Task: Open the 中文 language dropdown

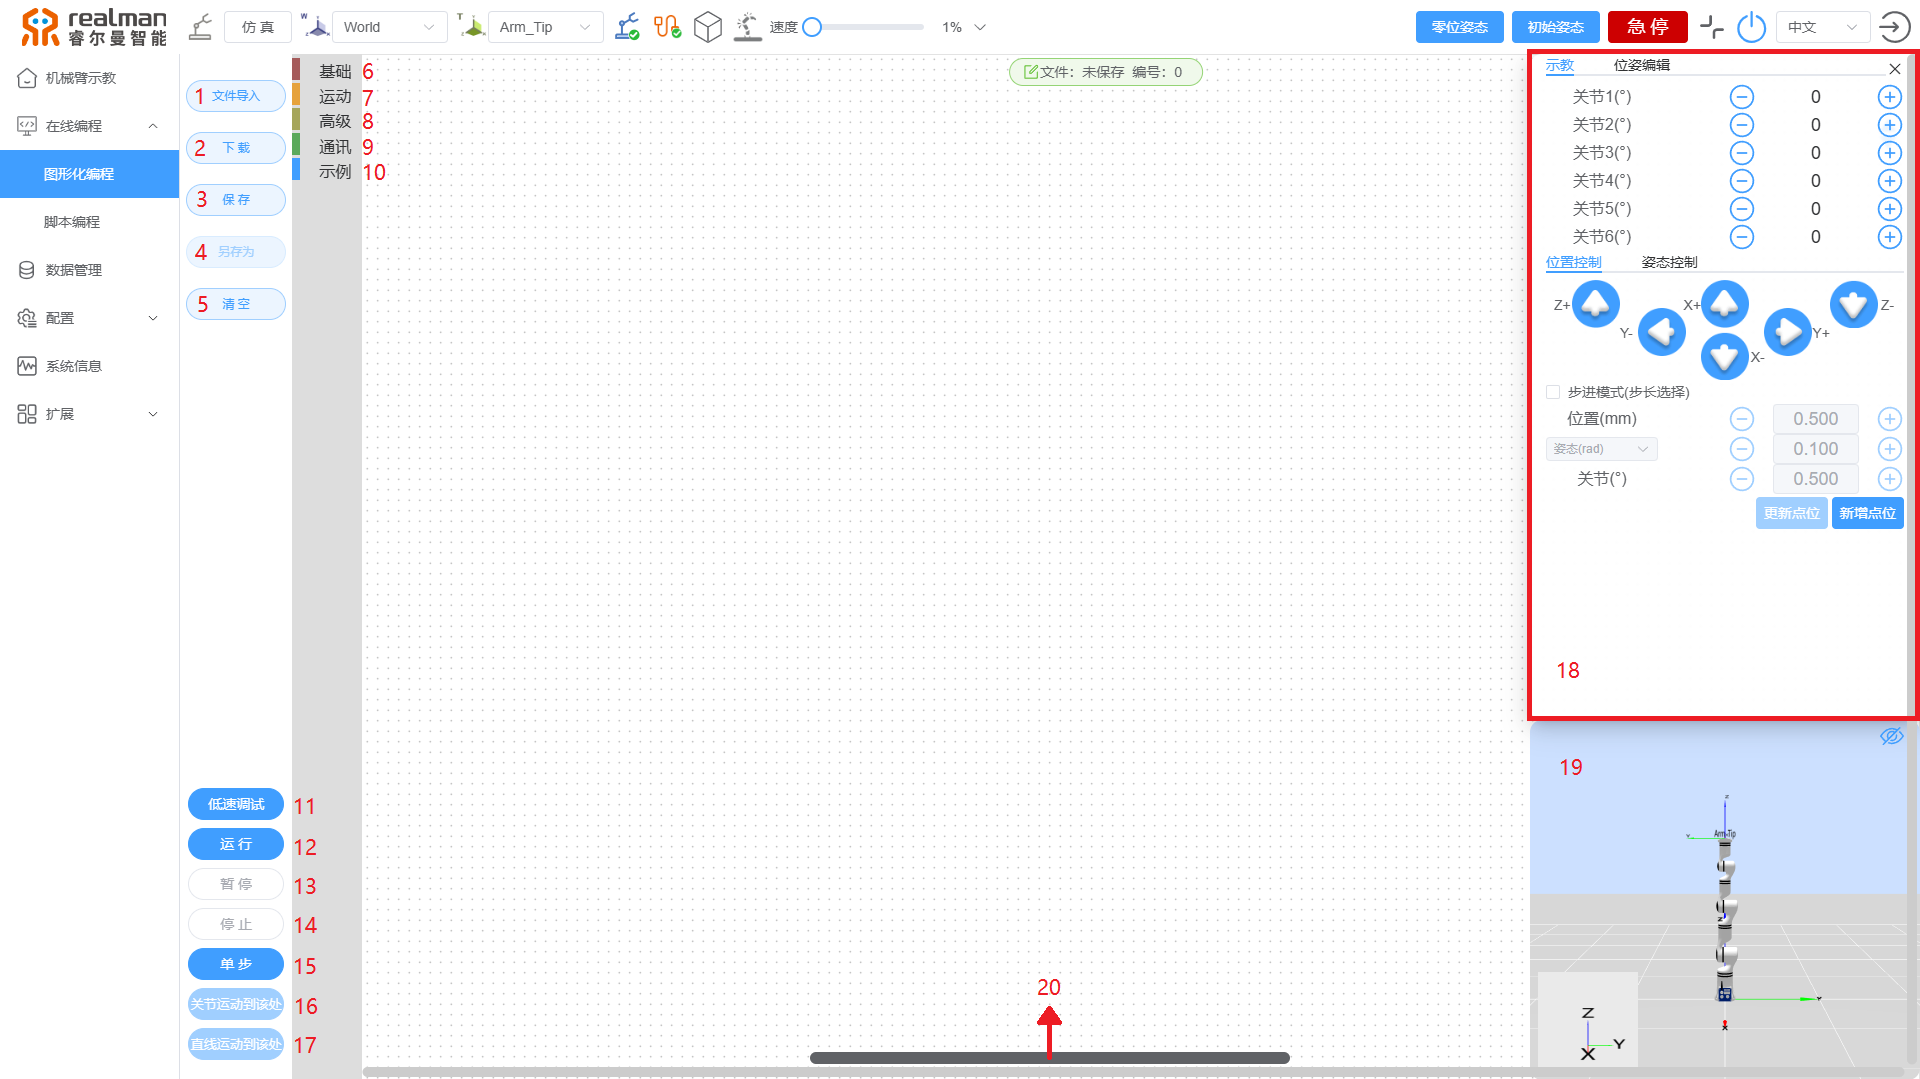Action: (1822, 27)
